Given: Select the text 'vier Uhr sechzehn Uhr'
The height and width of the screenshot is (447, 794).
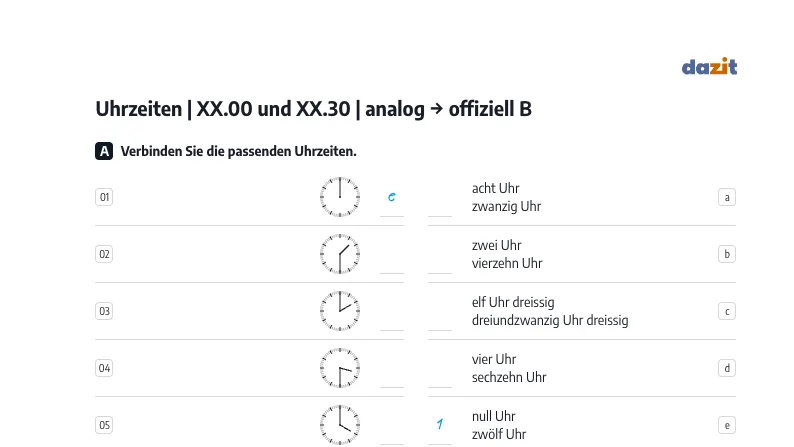Looking at the screenshot, I should (x=509, y=368).
